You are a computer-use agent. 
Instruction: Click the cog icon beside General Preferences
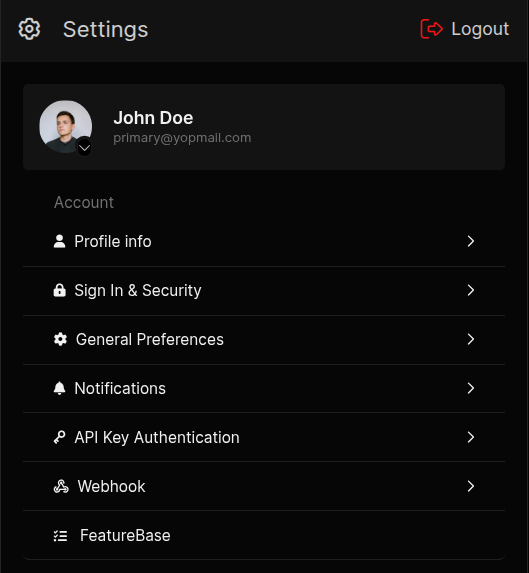[60, 339]
